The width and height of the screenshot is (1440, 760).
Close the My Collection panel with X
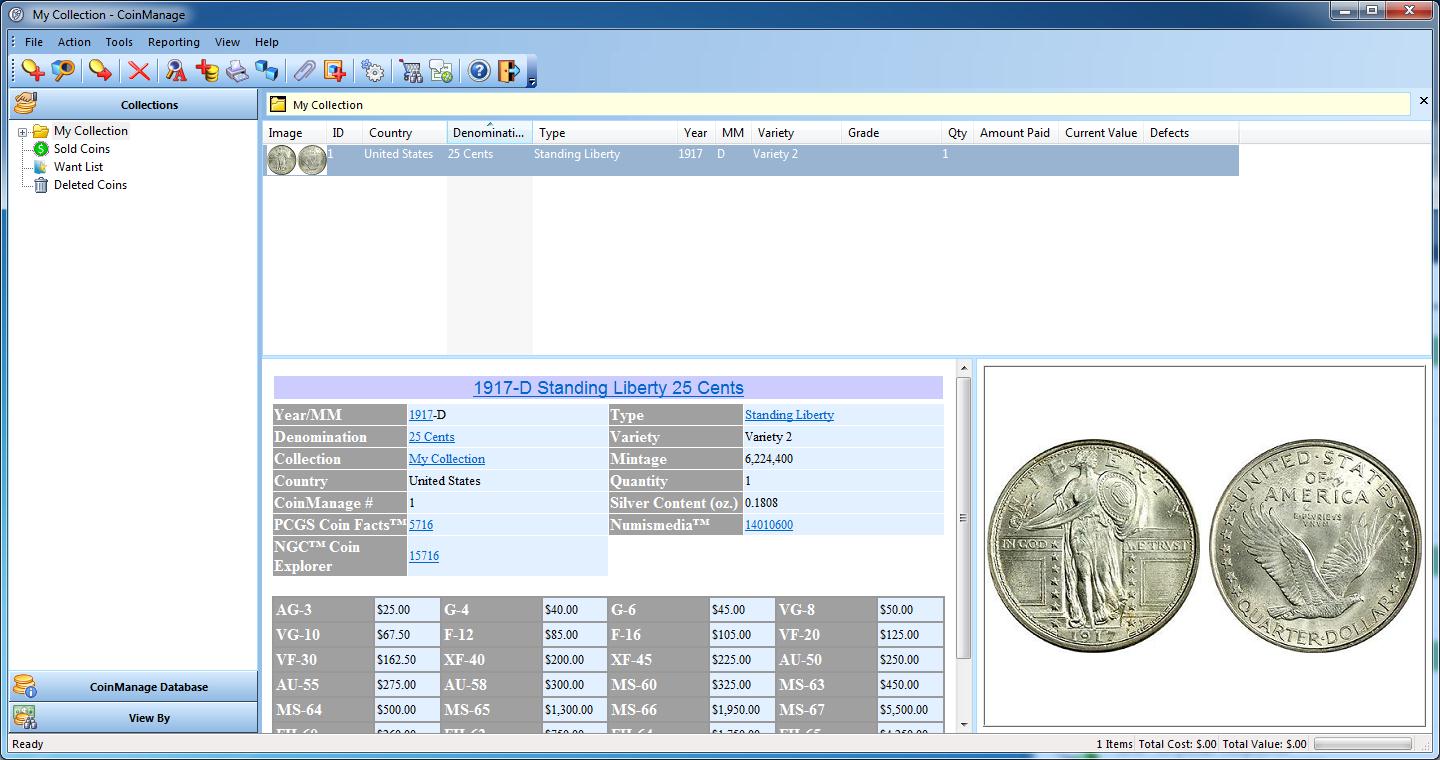click(x=1424, y=101)
